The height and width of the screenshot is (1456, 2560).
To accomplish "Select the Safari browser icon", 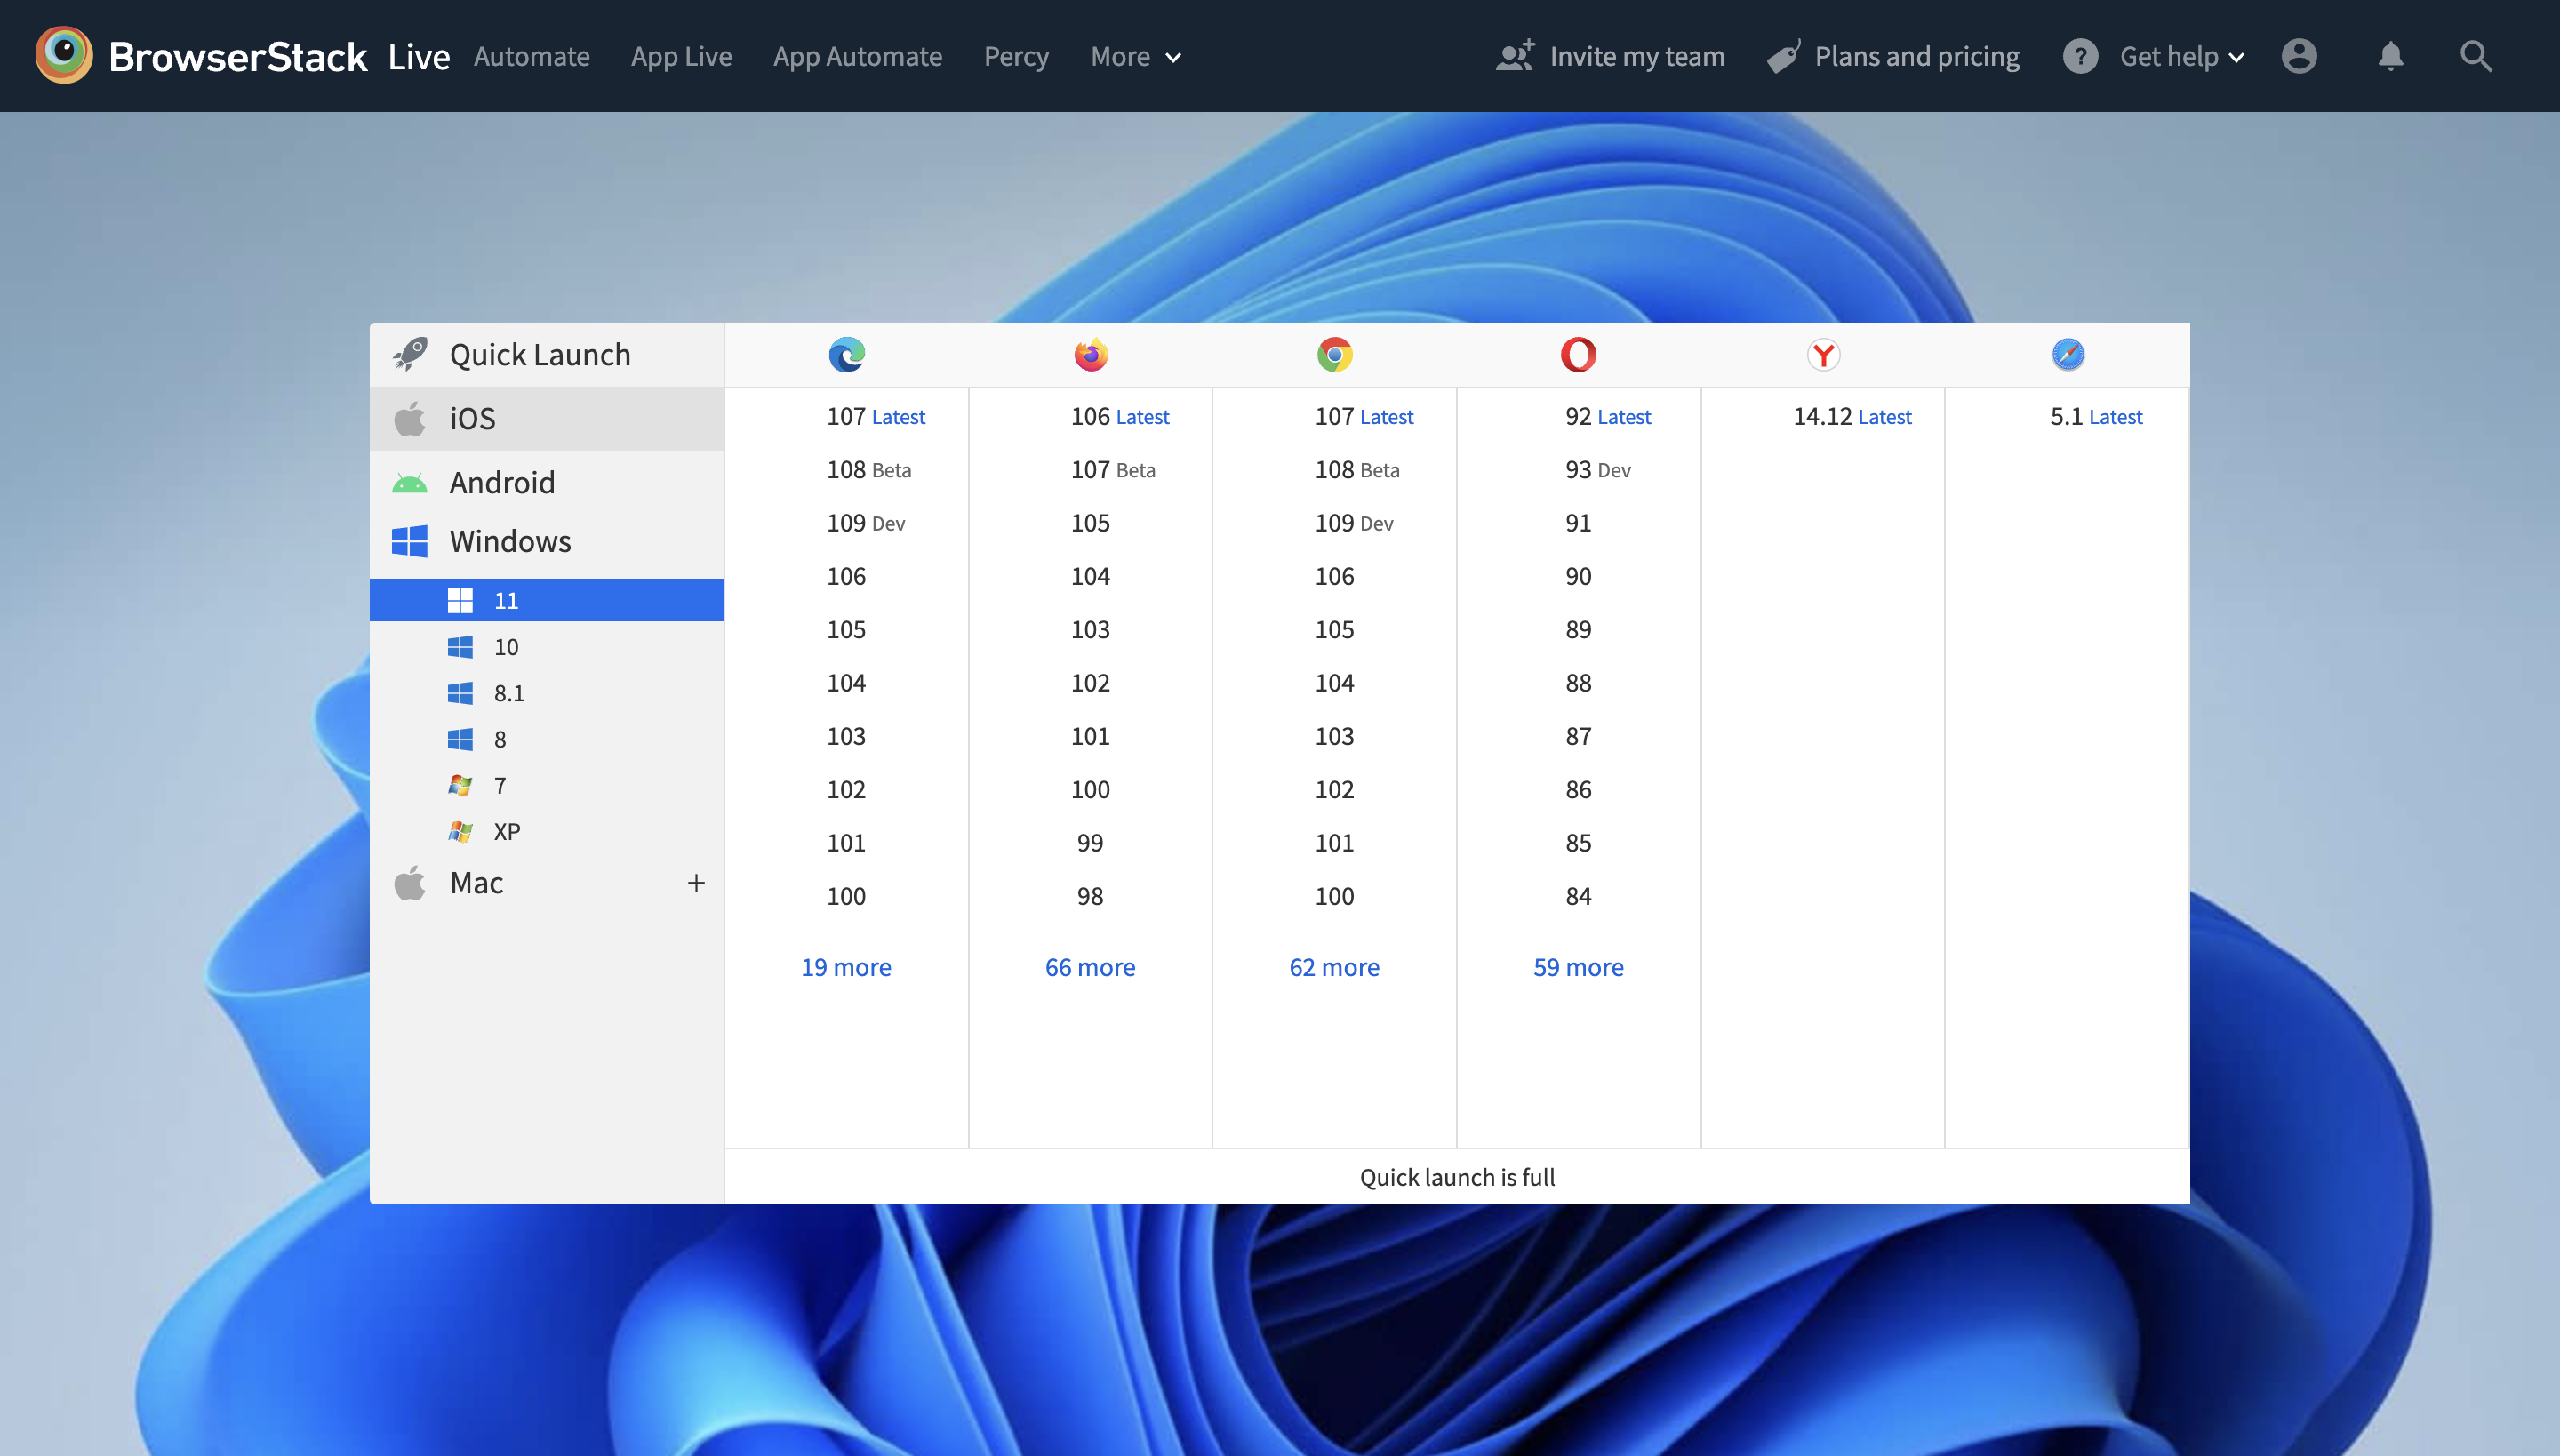I will pos(2067,354).
